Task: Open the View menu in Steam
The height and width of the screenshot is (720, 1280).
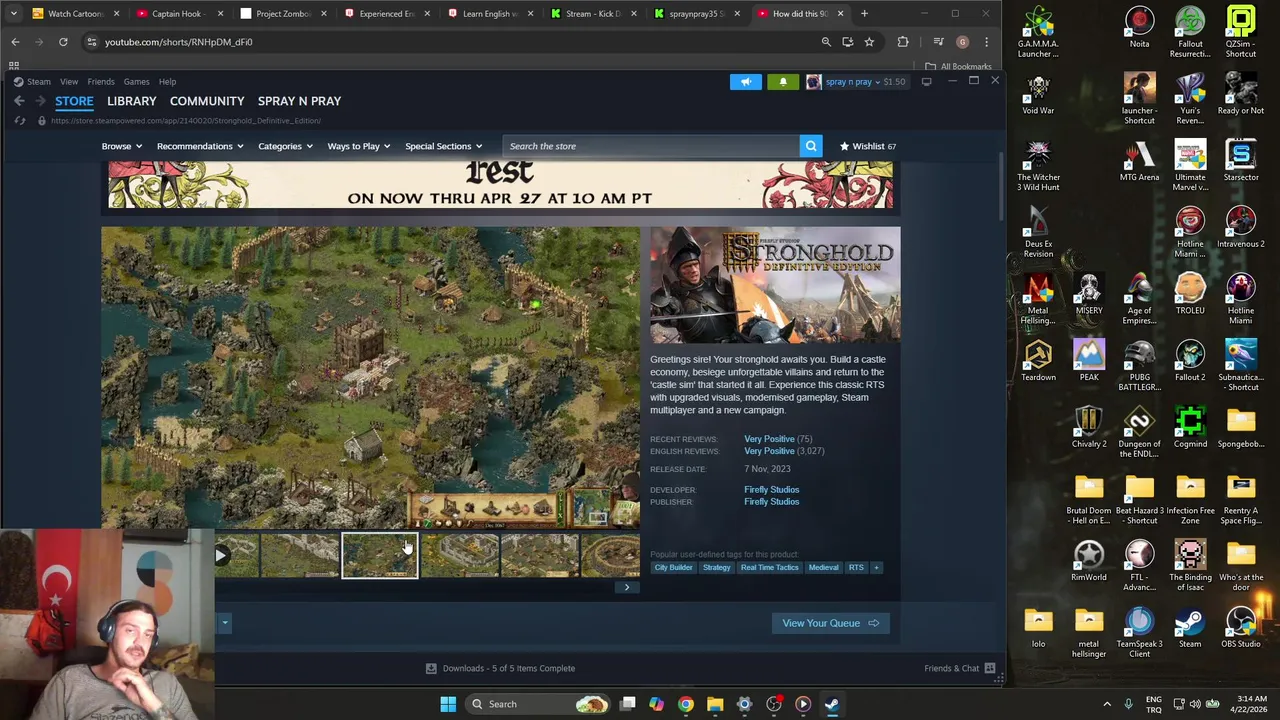Action: pyautogui.click(x=69, y=82)
